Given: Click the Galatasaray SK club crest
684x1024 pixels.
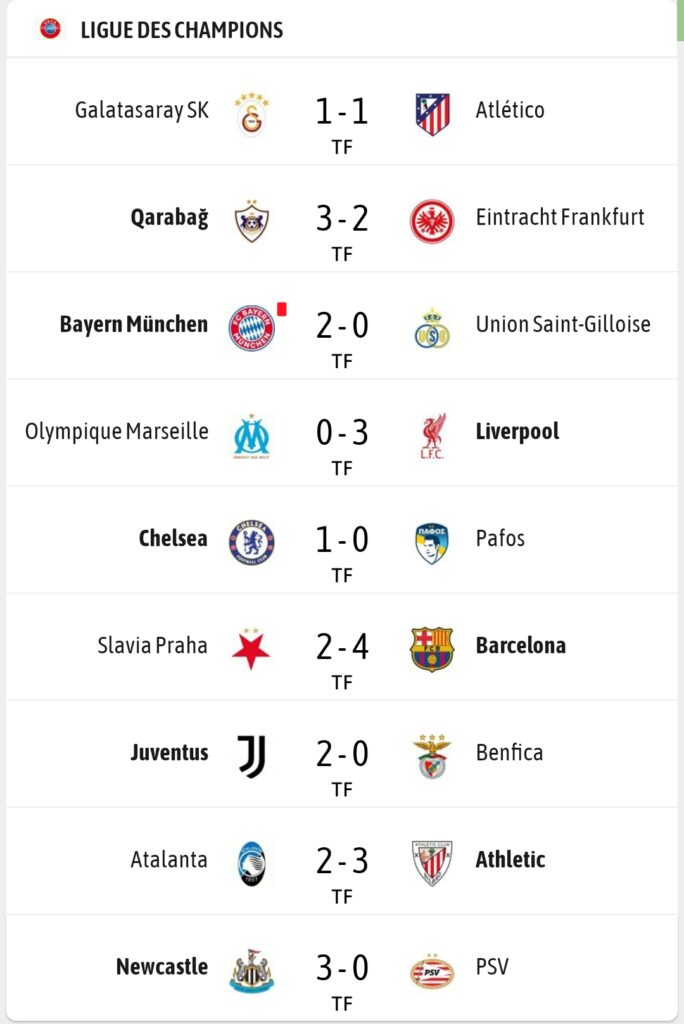Looking at the screenshot, I should [x=251, y=113].
